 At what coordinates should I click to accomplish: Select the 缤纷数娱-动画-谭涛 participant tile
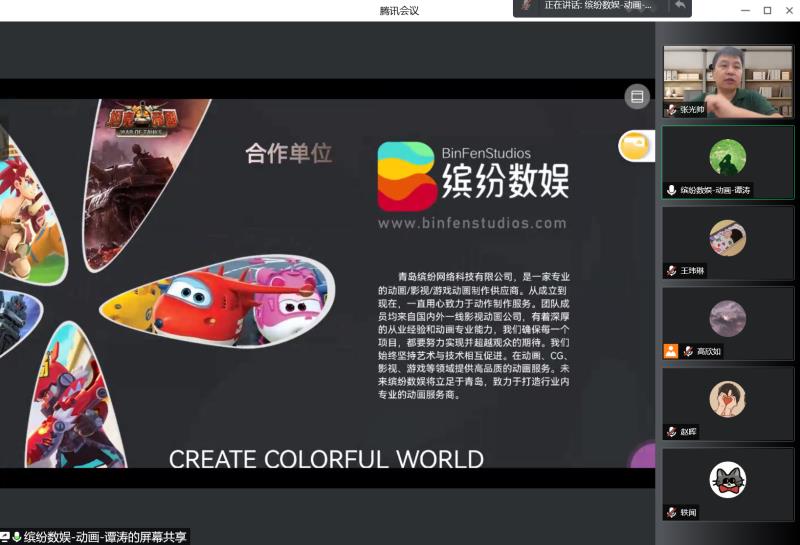(727, 162)
